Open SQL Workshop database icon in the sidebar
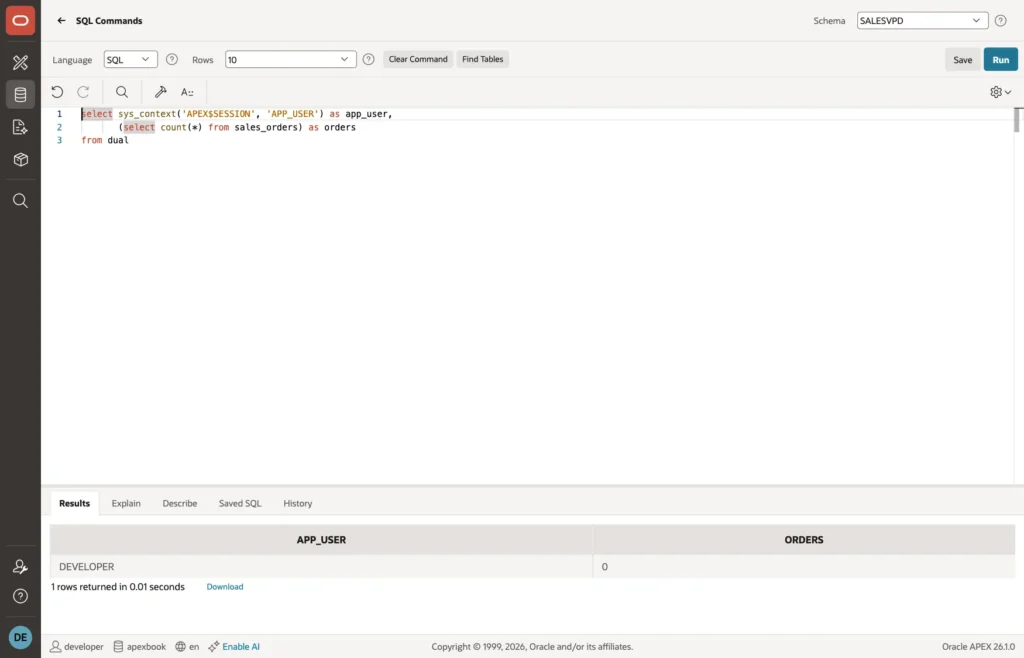 [x=20, y=95]
